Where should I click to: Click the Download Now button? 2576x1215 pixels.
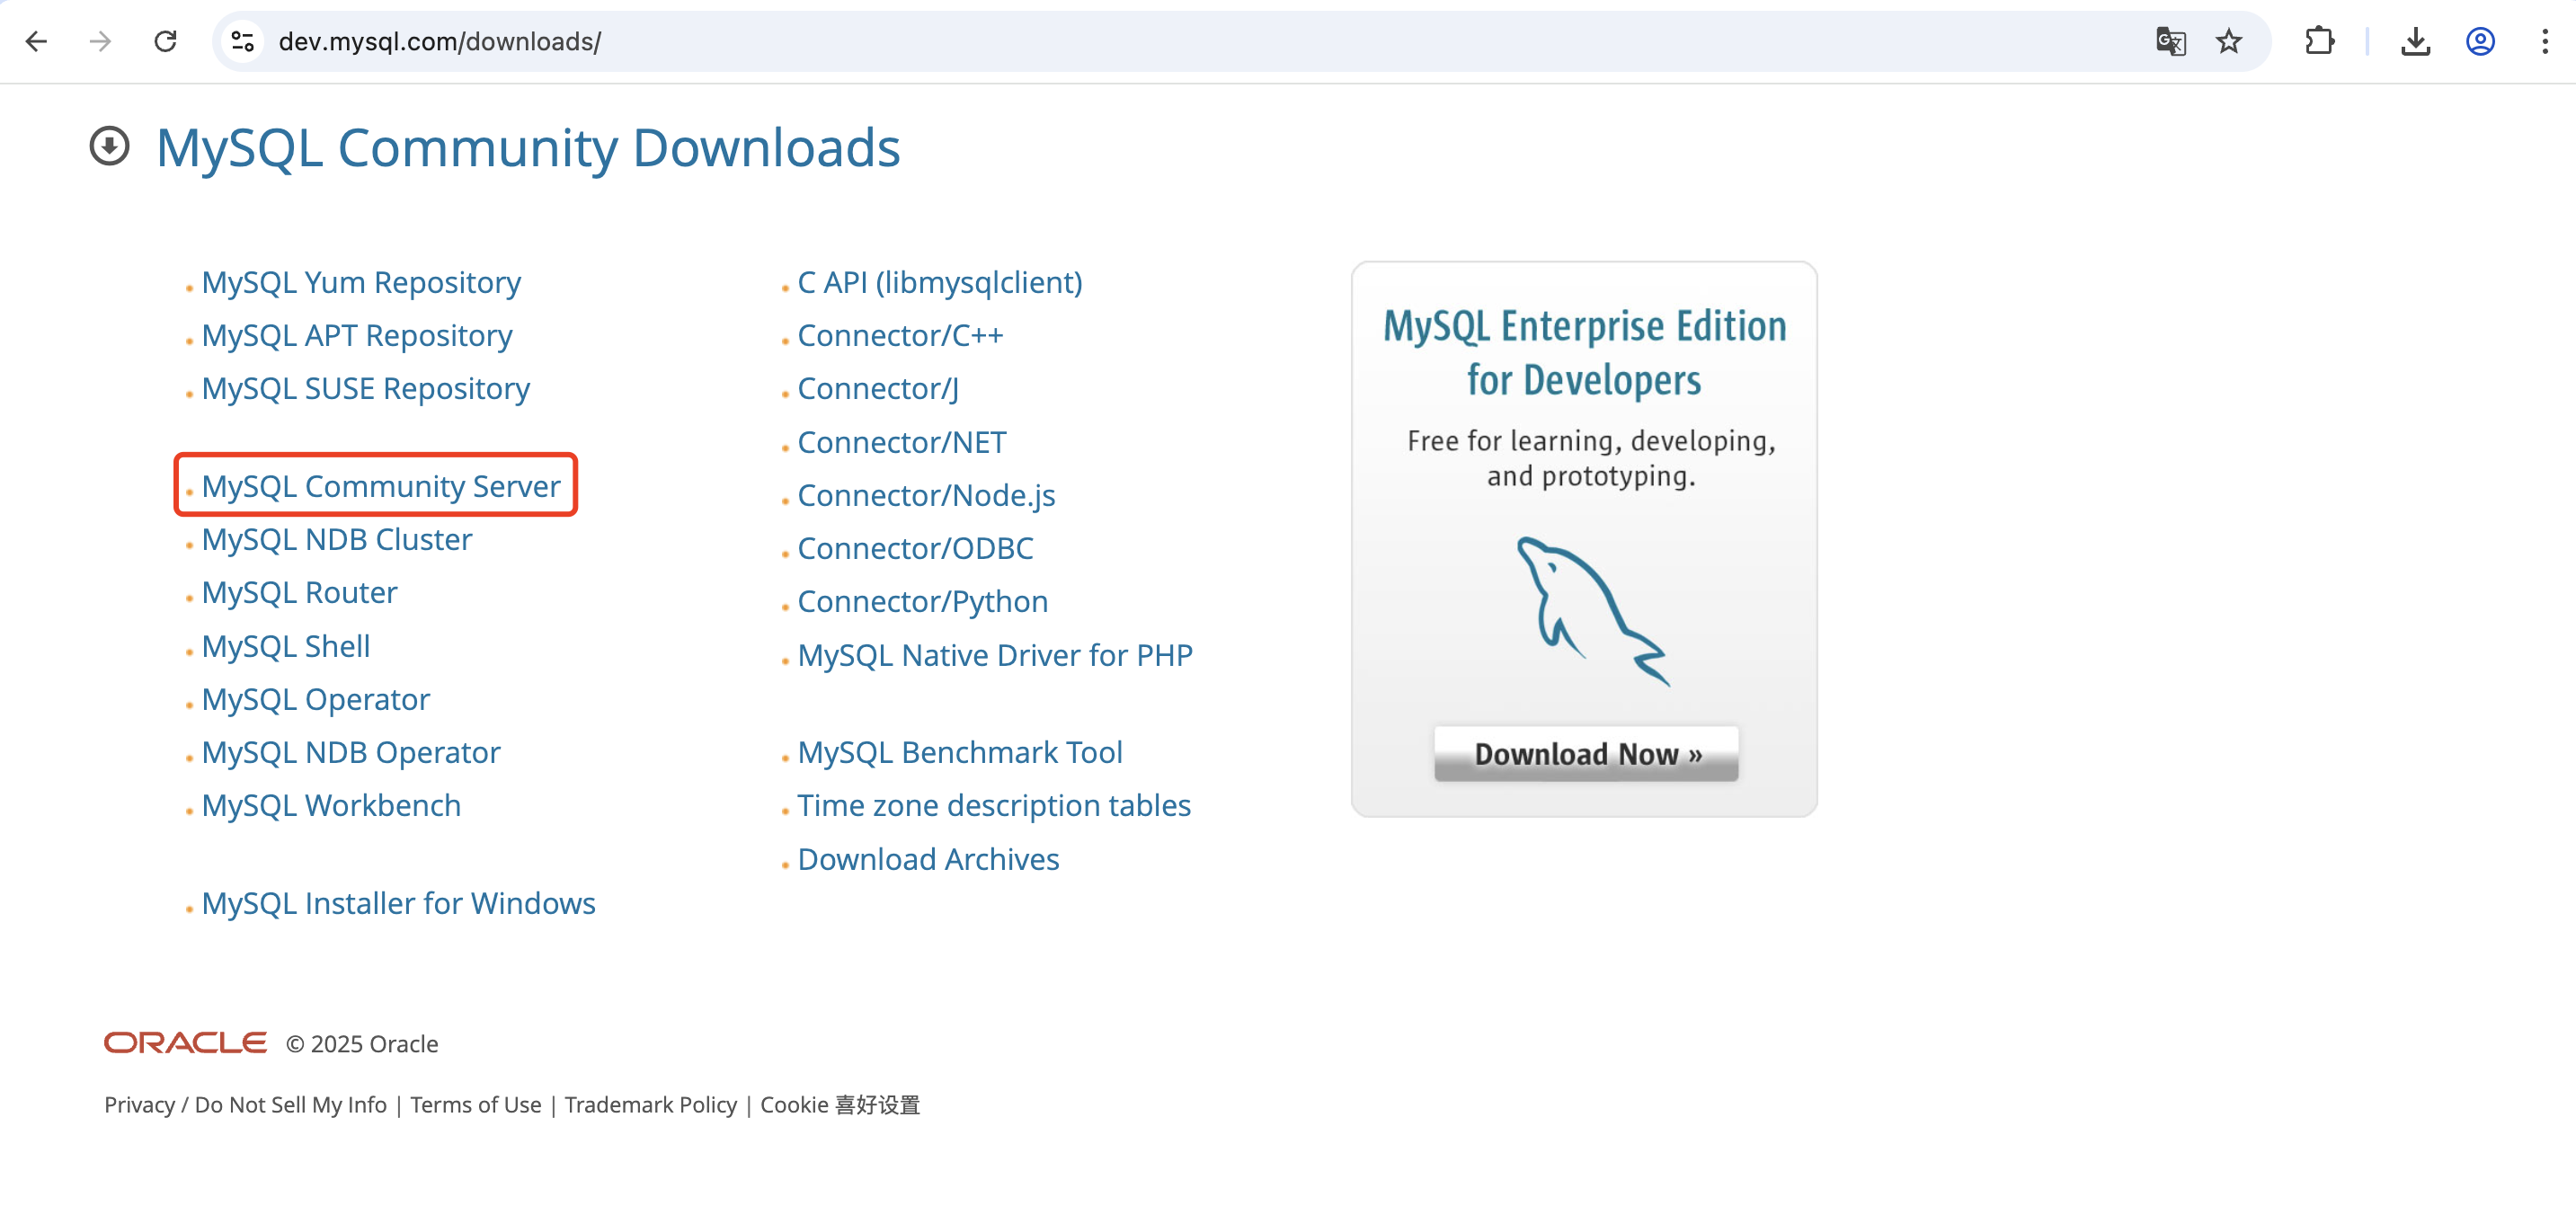(x=1586, y=754)
